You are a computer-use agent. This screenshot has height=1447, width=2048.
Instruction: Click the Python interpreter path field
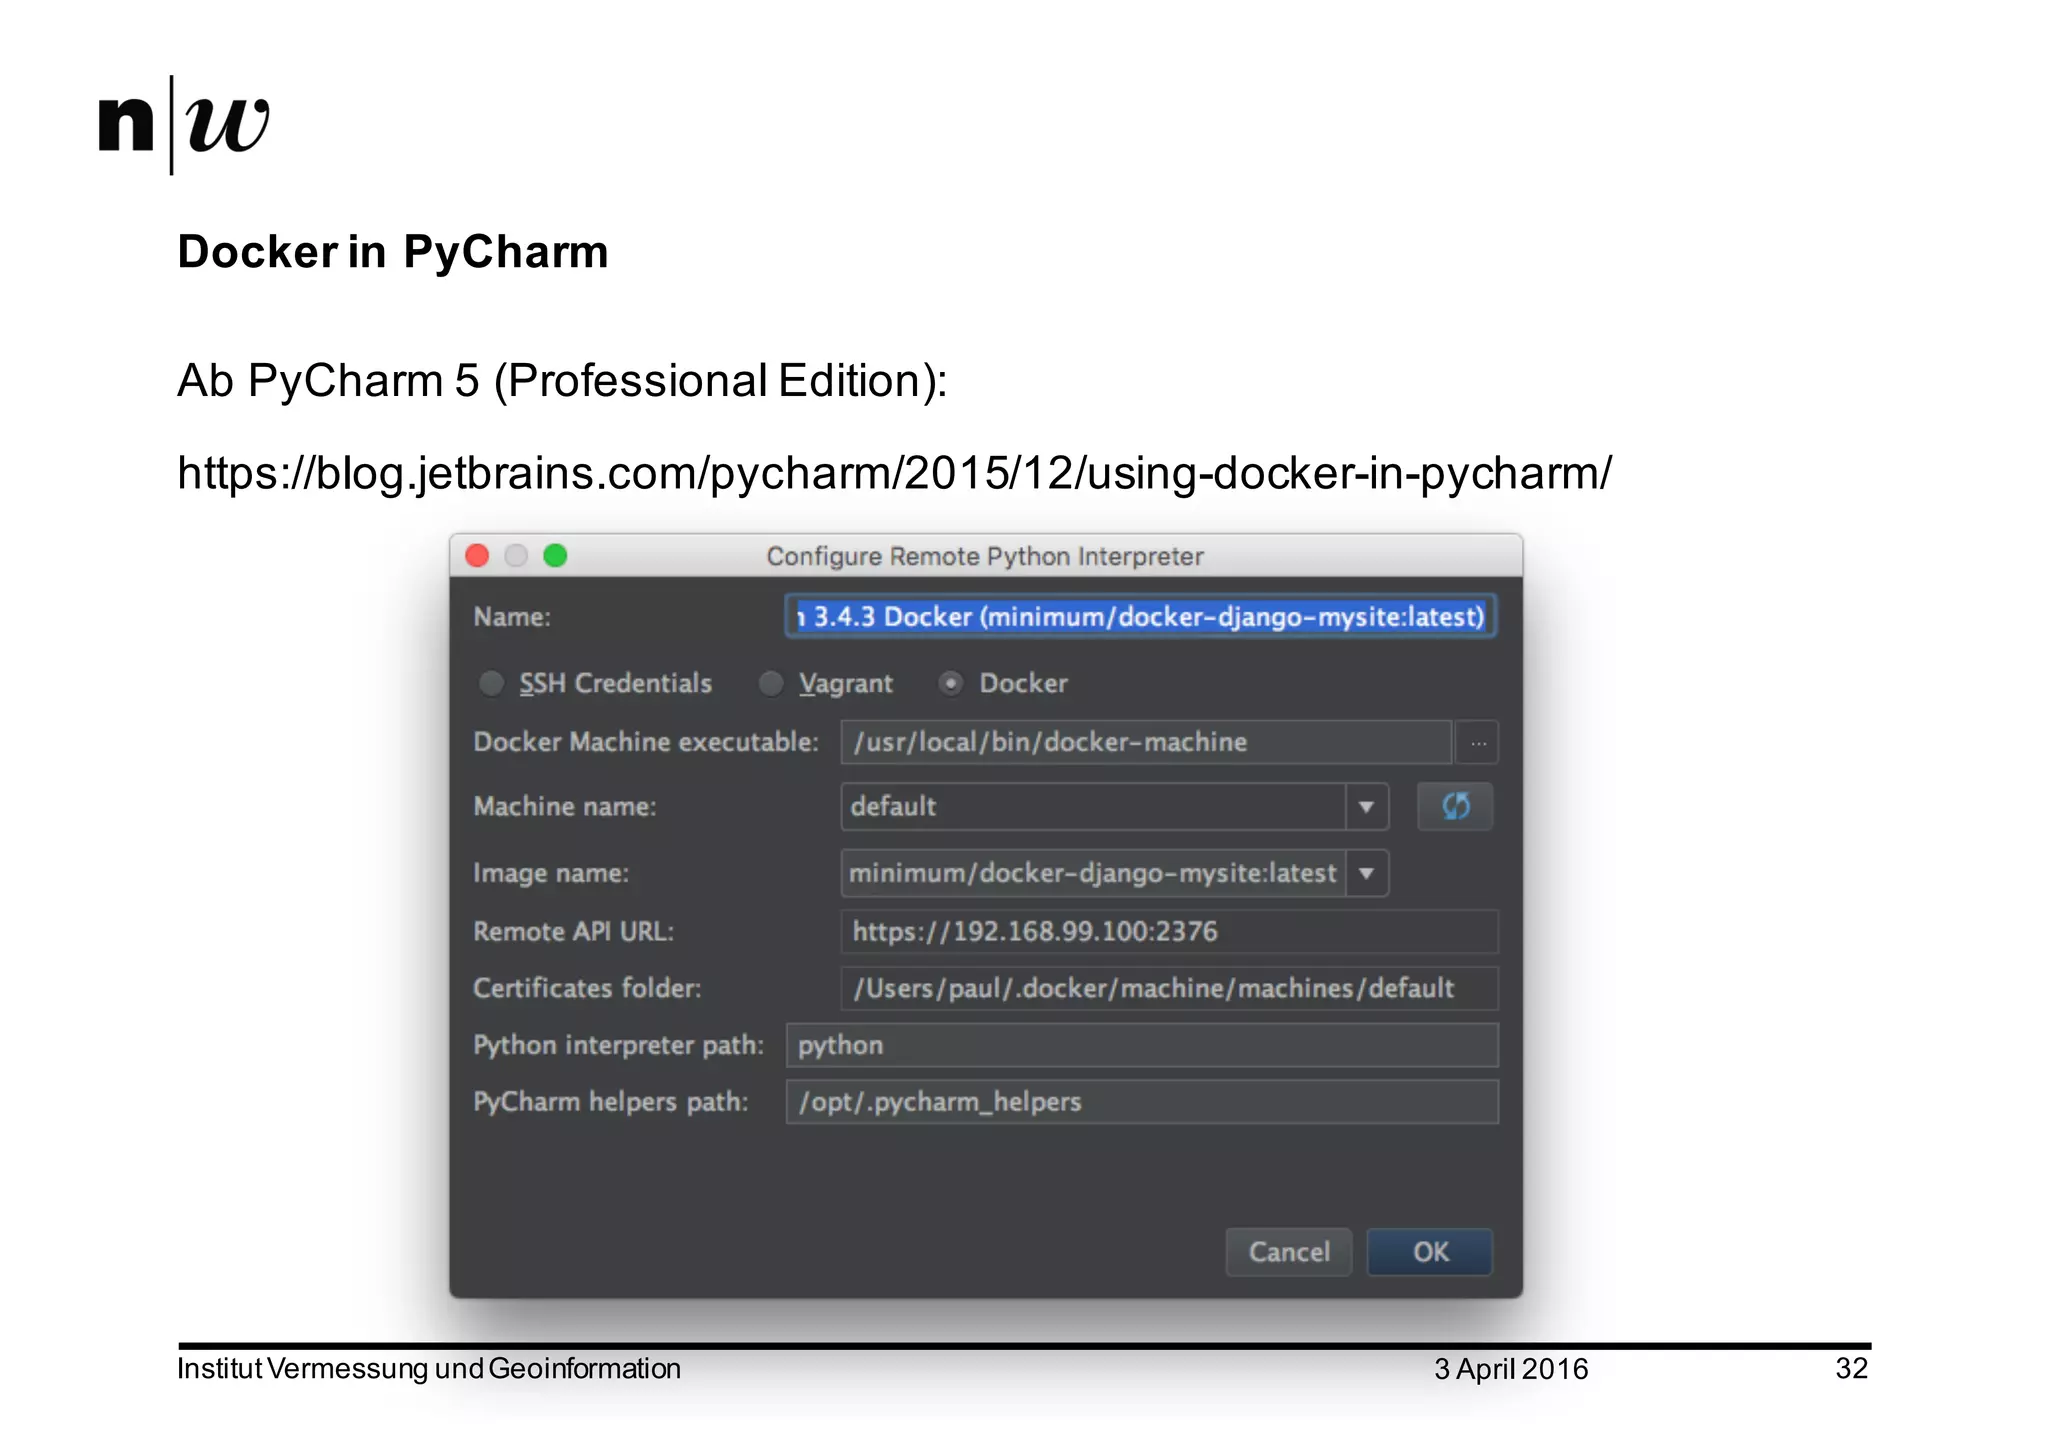click(1142, 1045)
